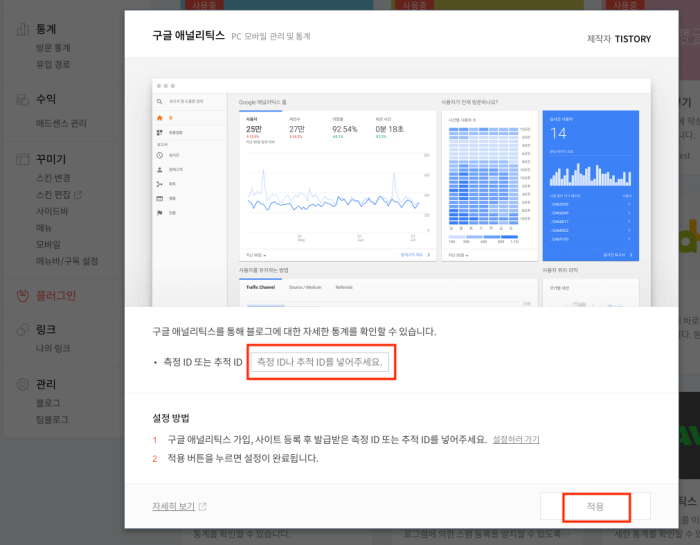700x545 pixels.
Task: Open 메뉴바/구독 설정 in sidebar
Action: [x=67, y=261]
